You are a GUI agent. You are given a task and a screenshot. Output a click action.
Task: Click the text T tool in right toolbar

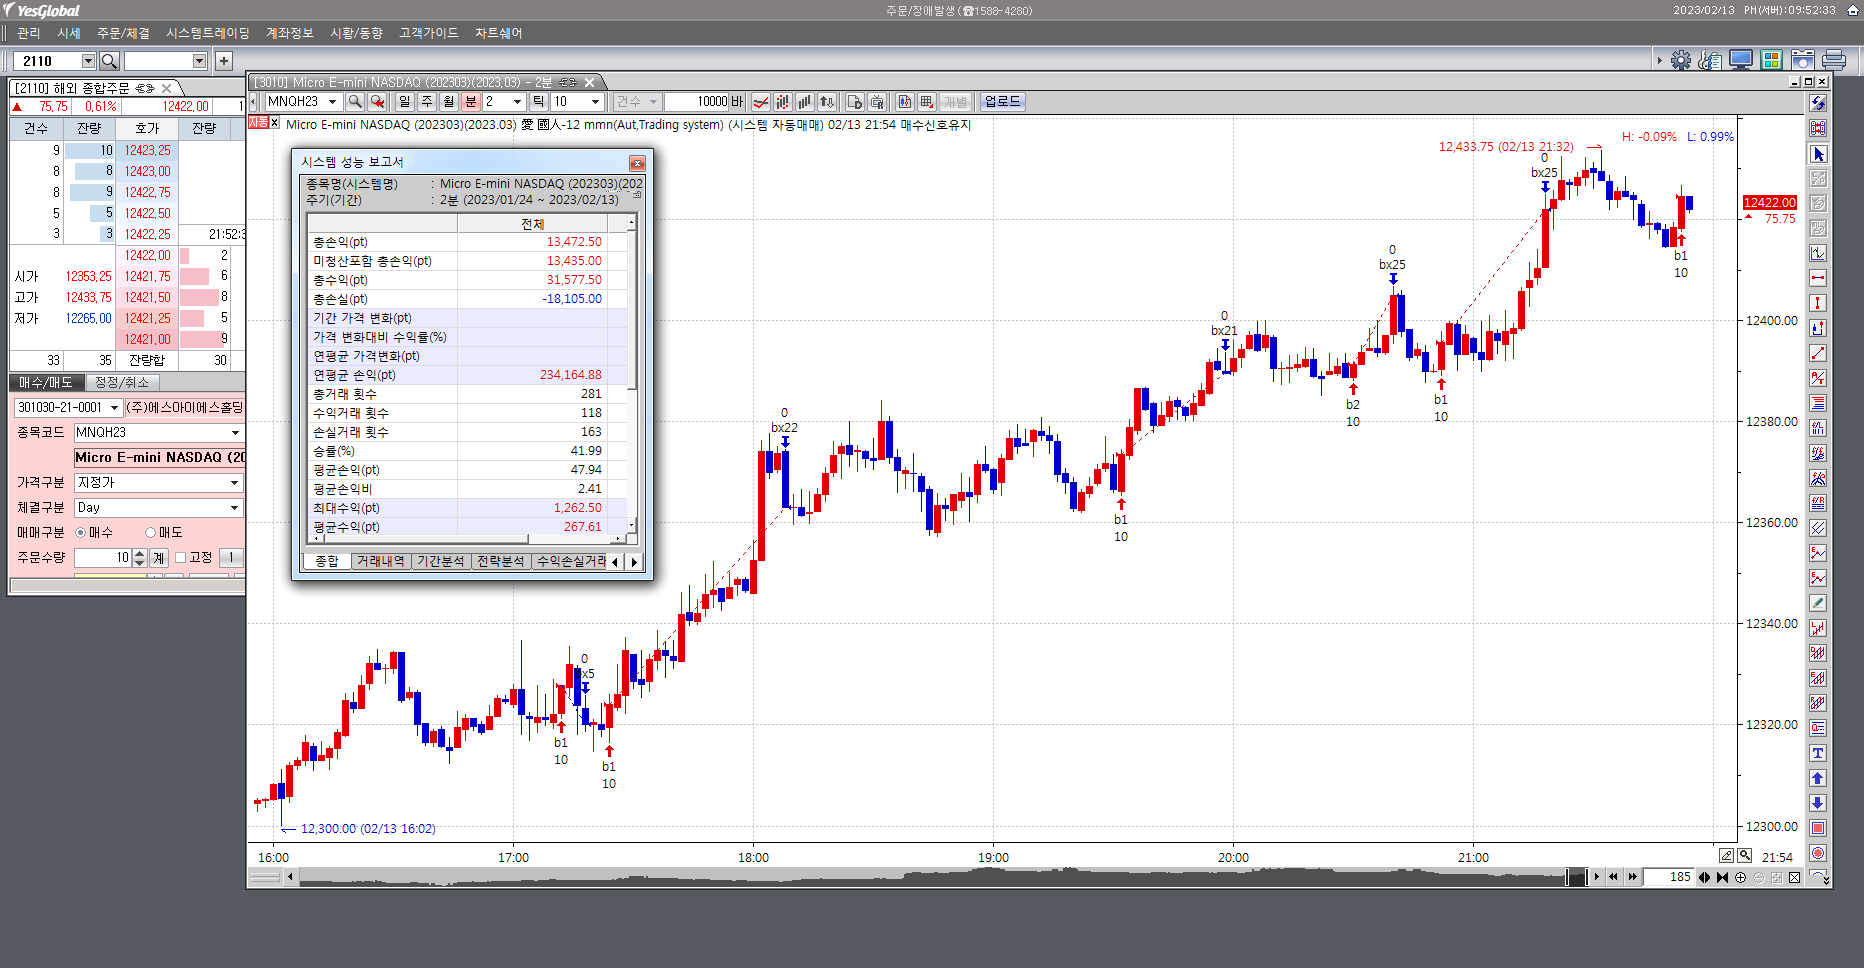[1818, 753]
